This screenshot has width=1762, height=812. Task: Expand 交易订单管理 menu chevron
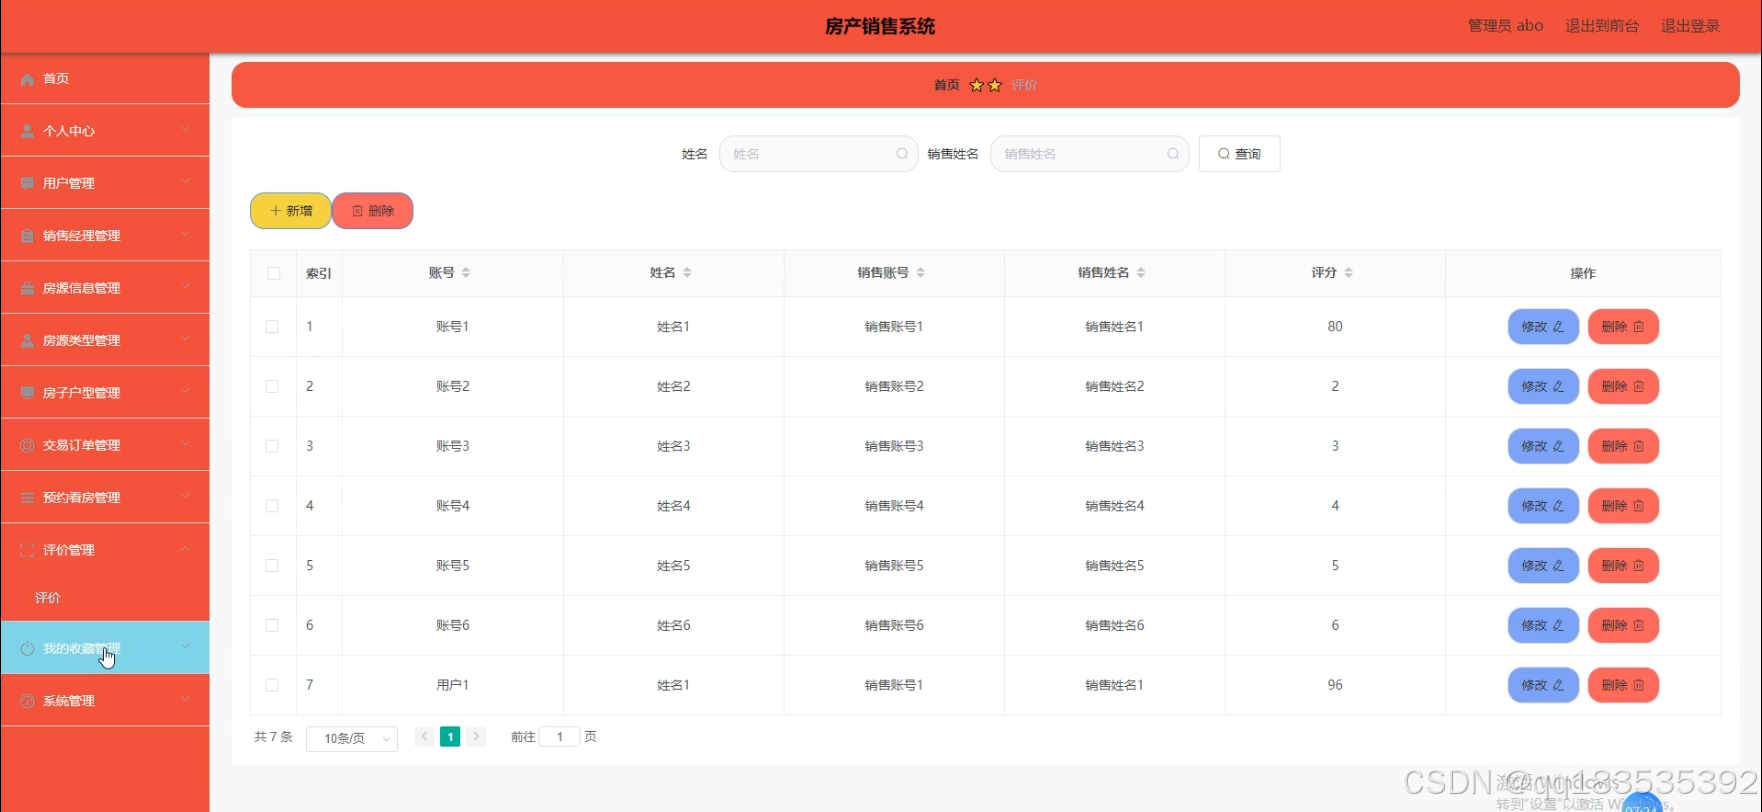pyautogui.click(x=185, y=444)
